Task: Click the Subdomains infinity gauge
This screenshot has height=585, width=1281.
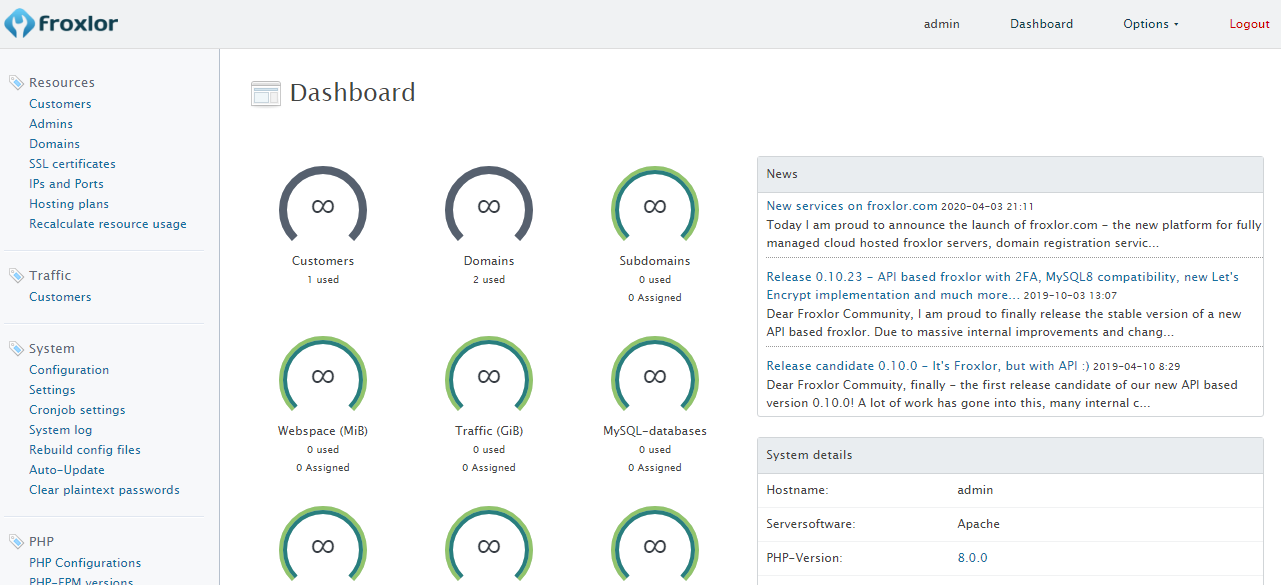Action: pos(654,207)
